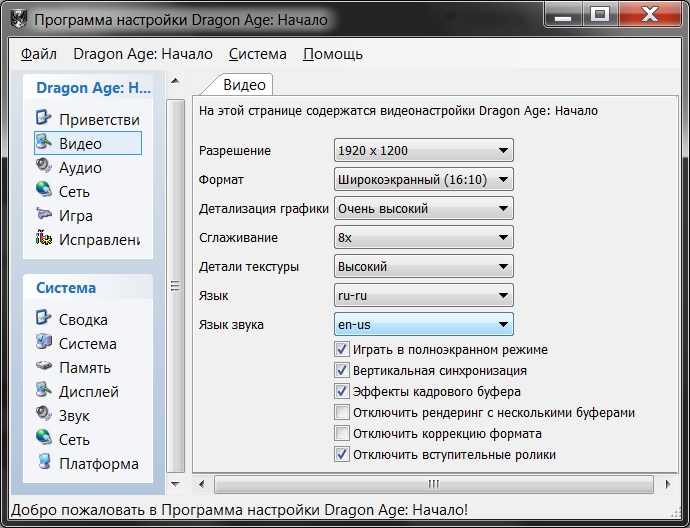Image resolution: width=690 pixels, height=528 pixels.
Task: Click the page description text about видеонастройки
Action: pos(398,111)
